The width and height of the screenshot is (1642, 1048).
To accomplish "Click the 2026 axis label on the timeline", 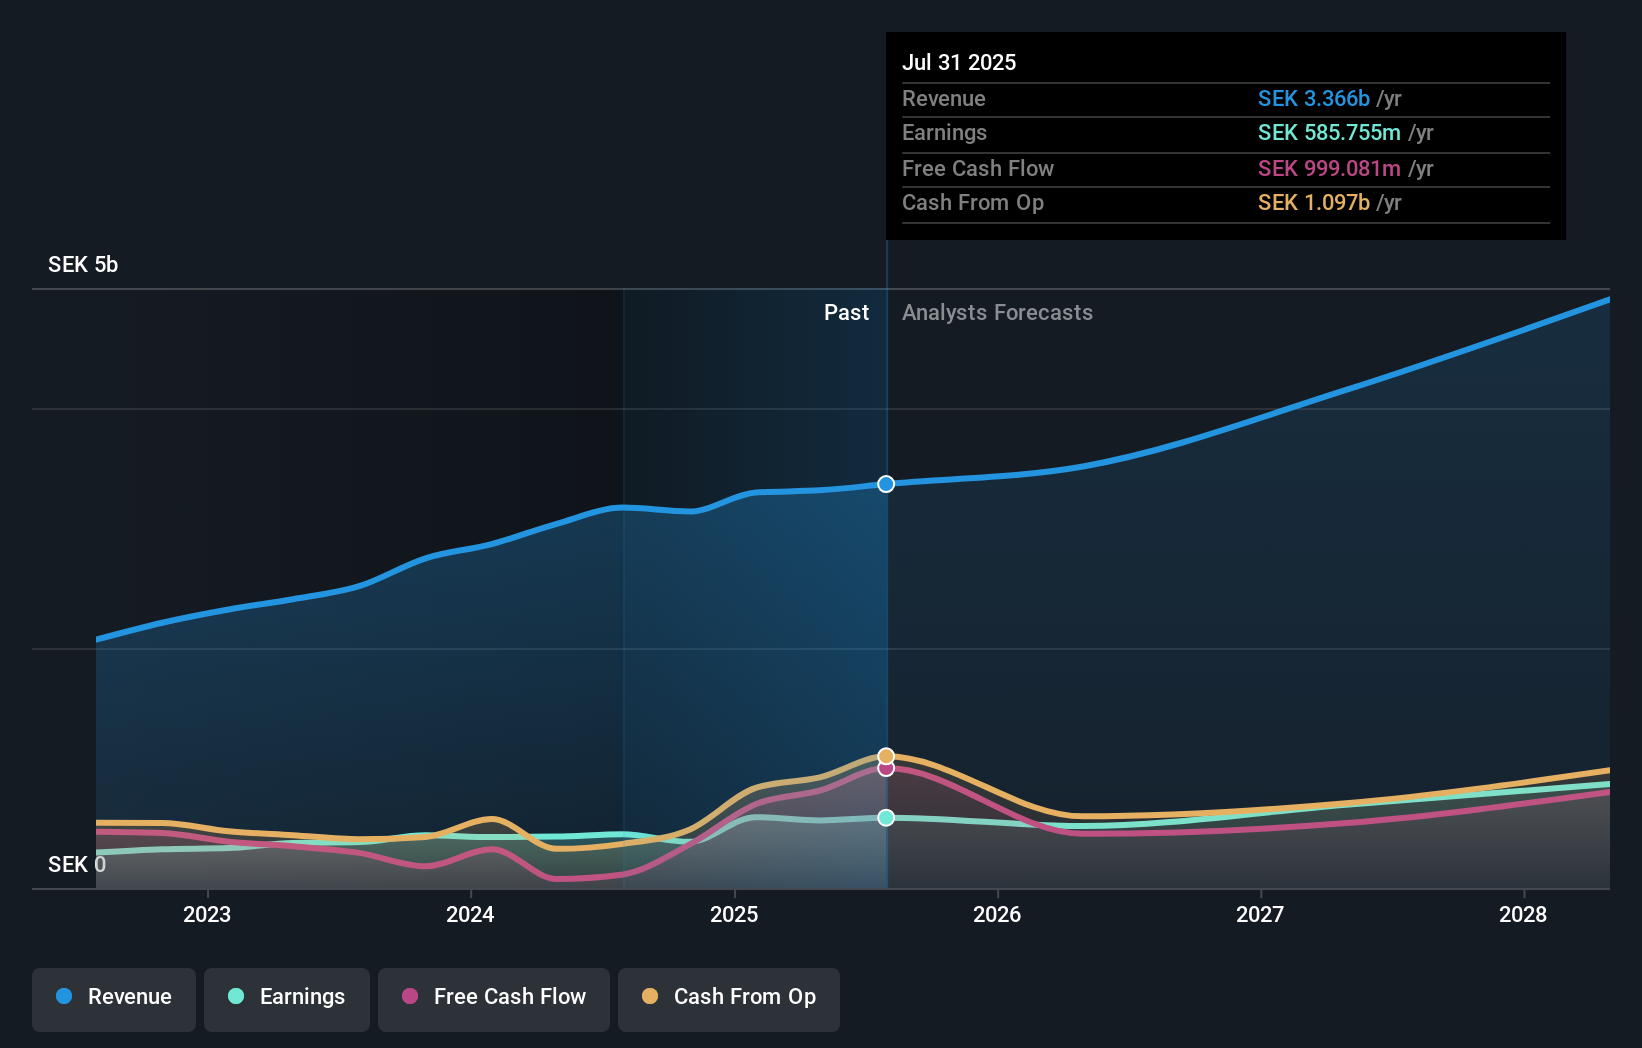I will click(x=997, y=914).
